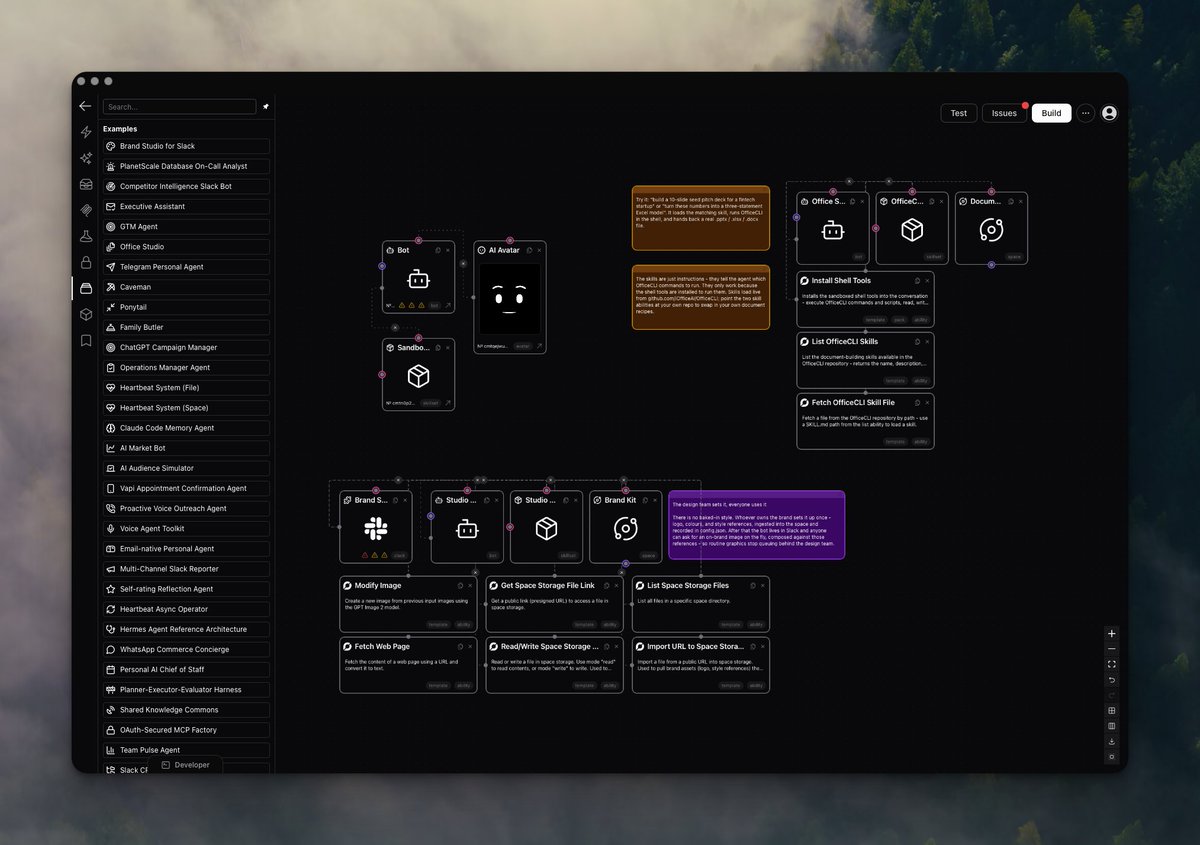The width and height of the screenshot is (1200, 845).
Task: Choose Heartbeat System (File) example
Action: (186, 387)
